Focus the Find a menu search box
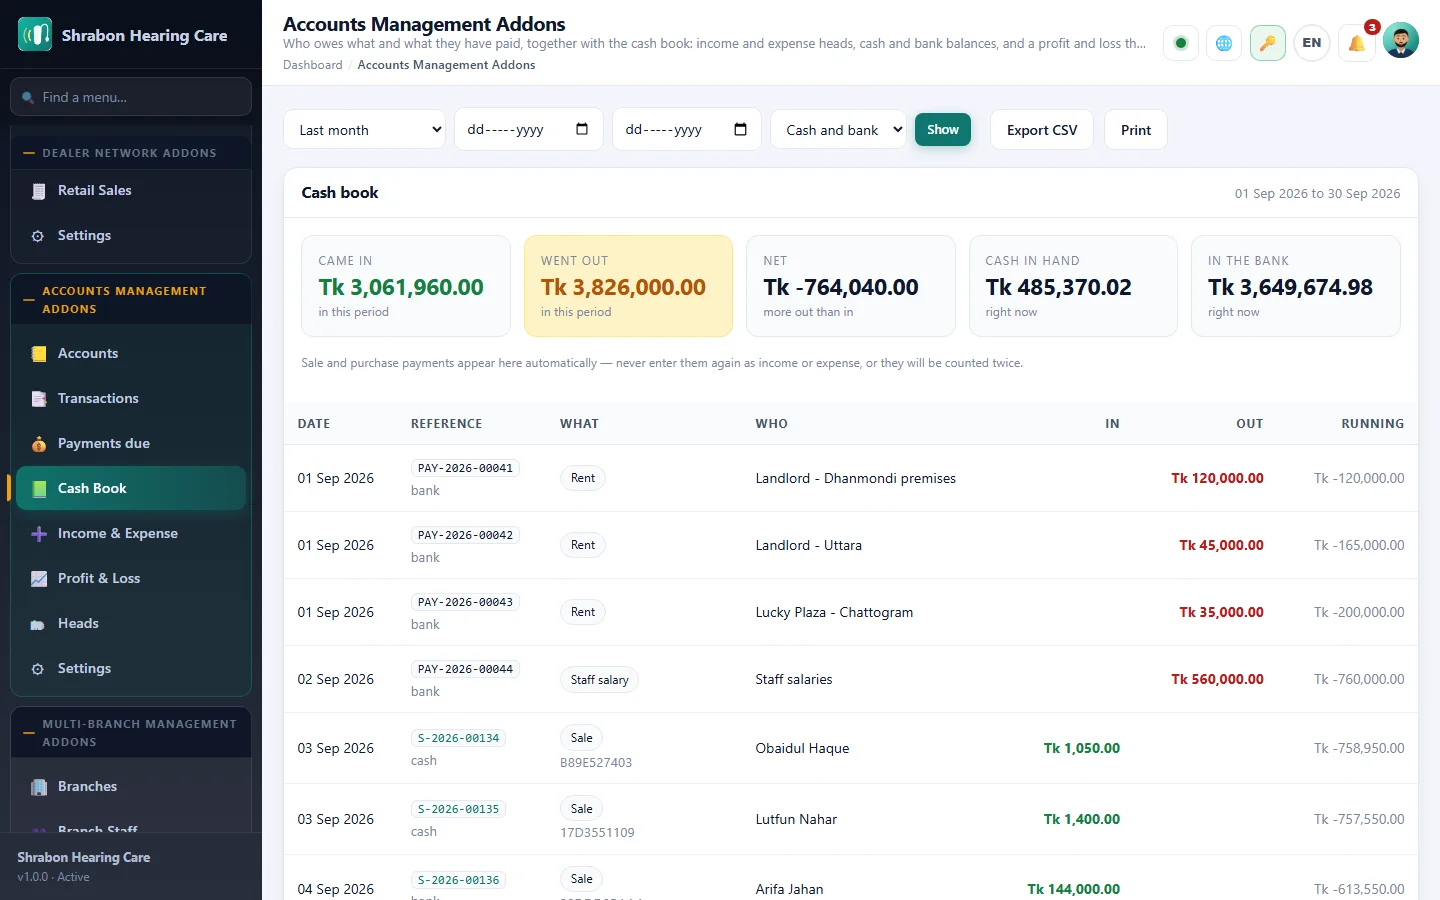1440x900 pixels. tap(131, 97)
